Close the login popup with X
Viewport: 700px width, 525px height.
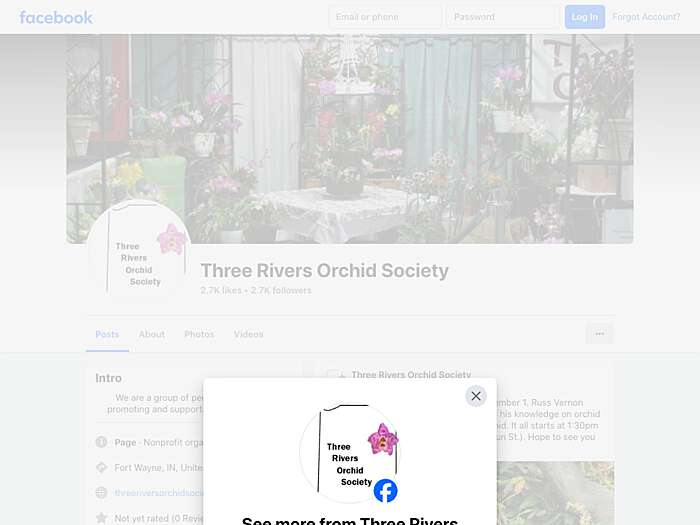pos(476,396)
